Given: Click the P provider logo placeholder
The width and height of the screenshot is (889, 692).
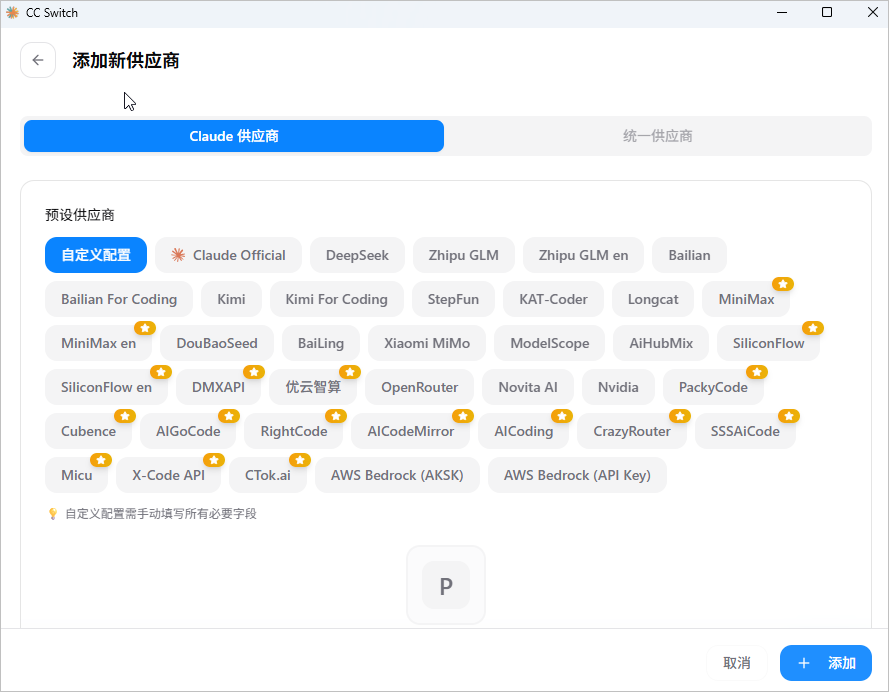Looking at the screenshot, I should (x=446, y=587).
